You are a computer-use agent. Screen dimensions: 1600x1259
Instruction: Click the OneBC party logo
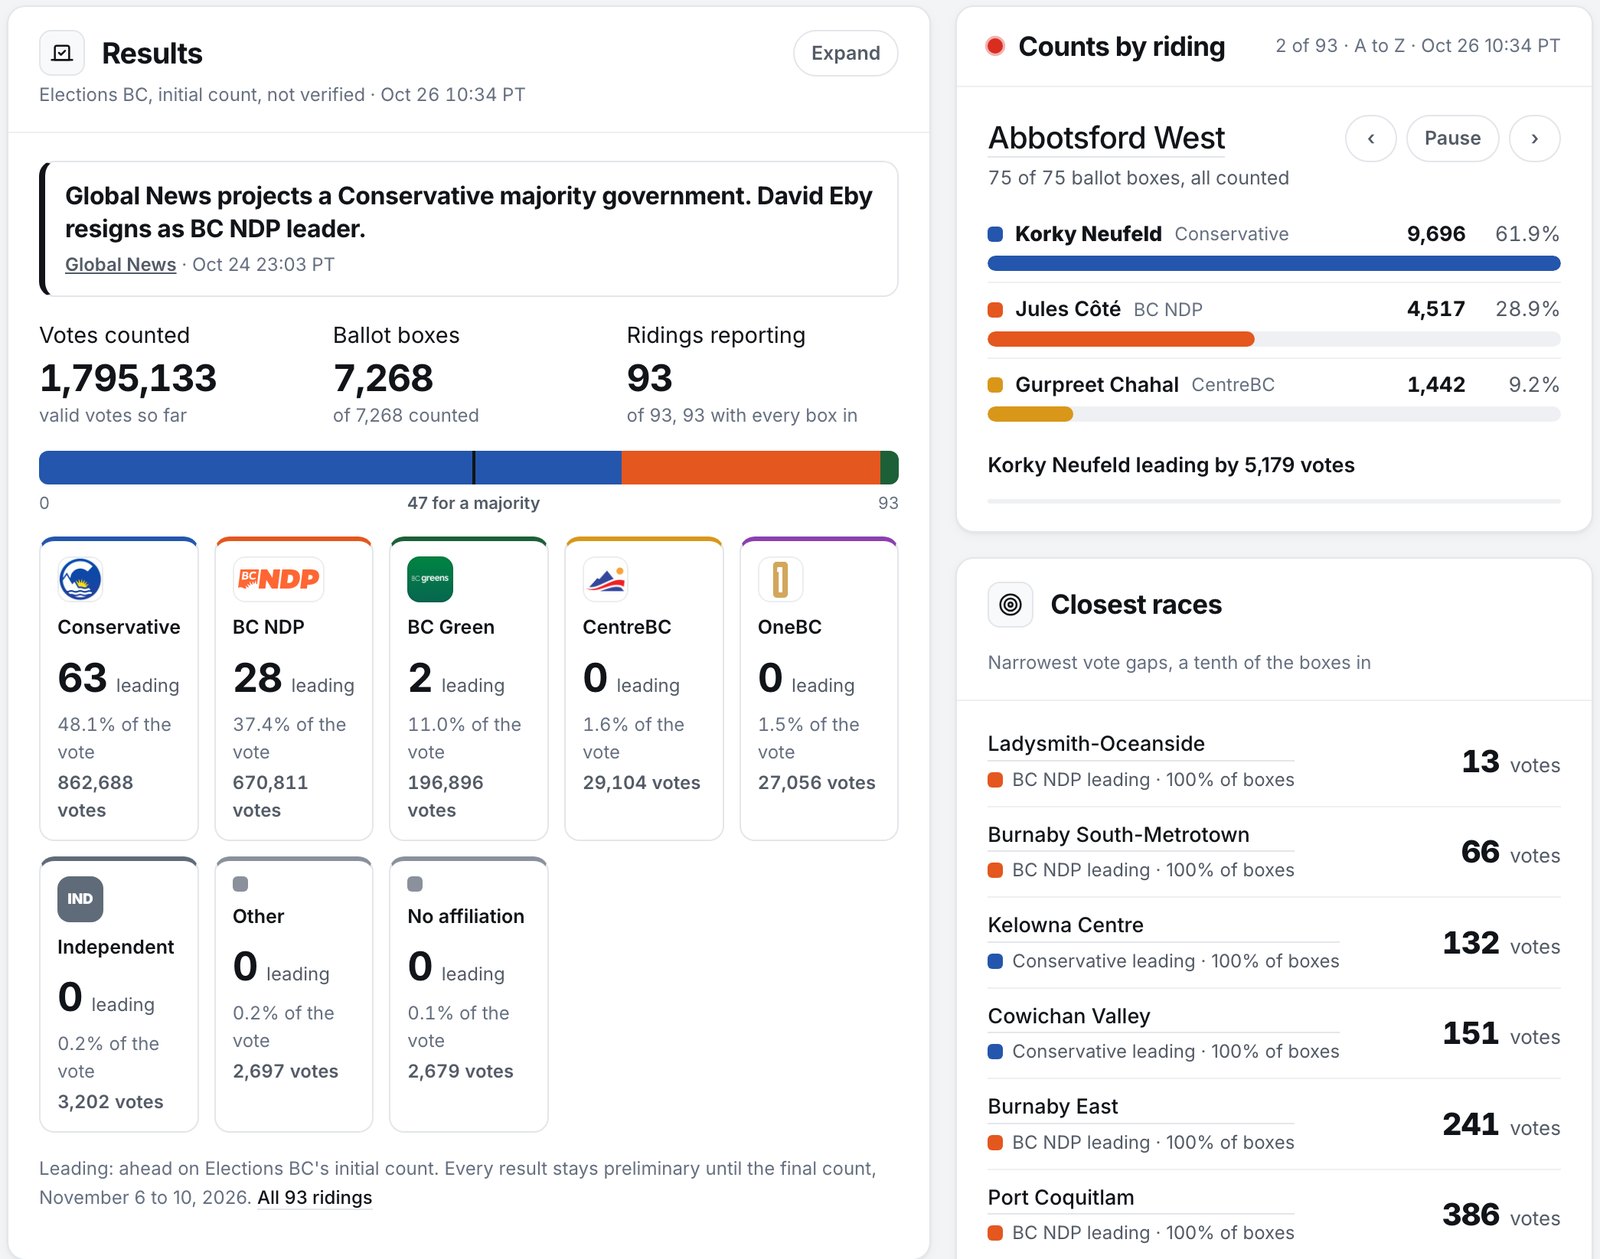[x=781, y=579]
